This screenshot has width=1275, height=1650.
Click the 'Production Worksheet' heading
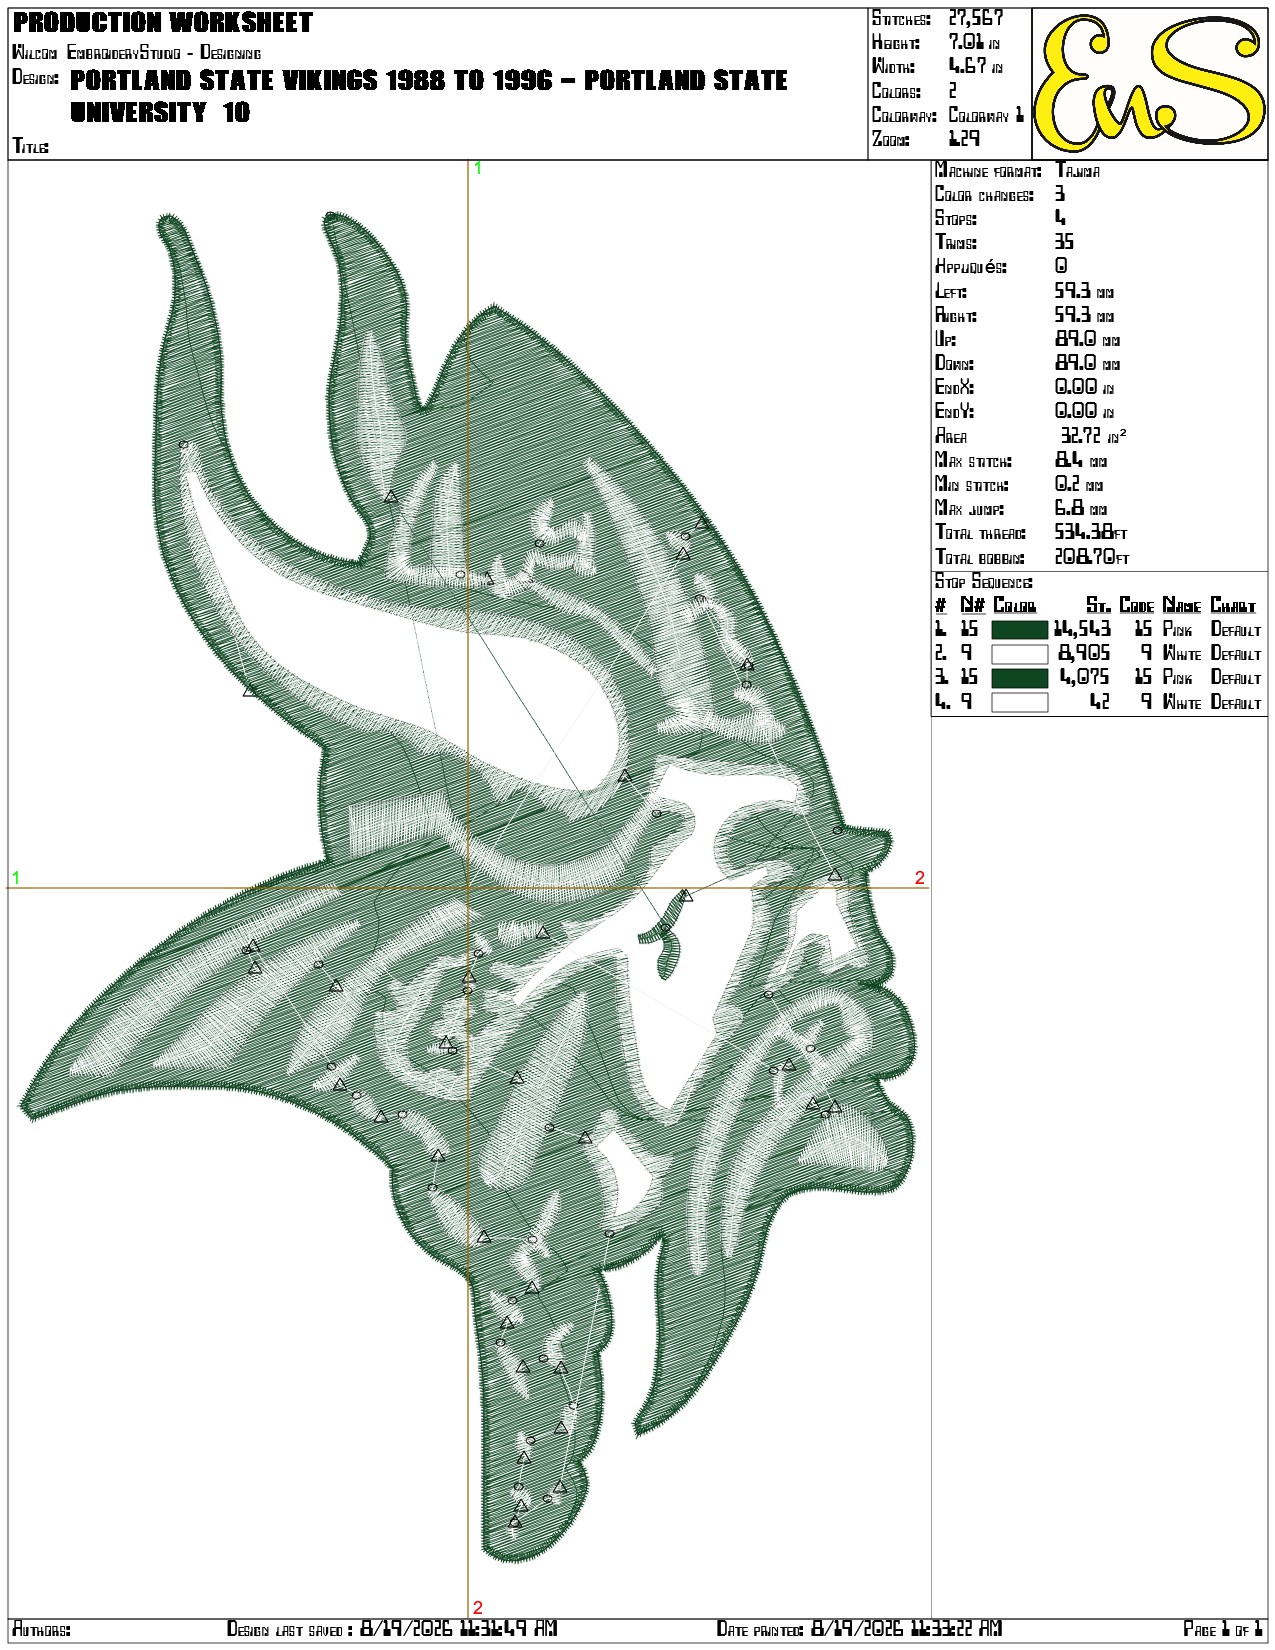163,22
